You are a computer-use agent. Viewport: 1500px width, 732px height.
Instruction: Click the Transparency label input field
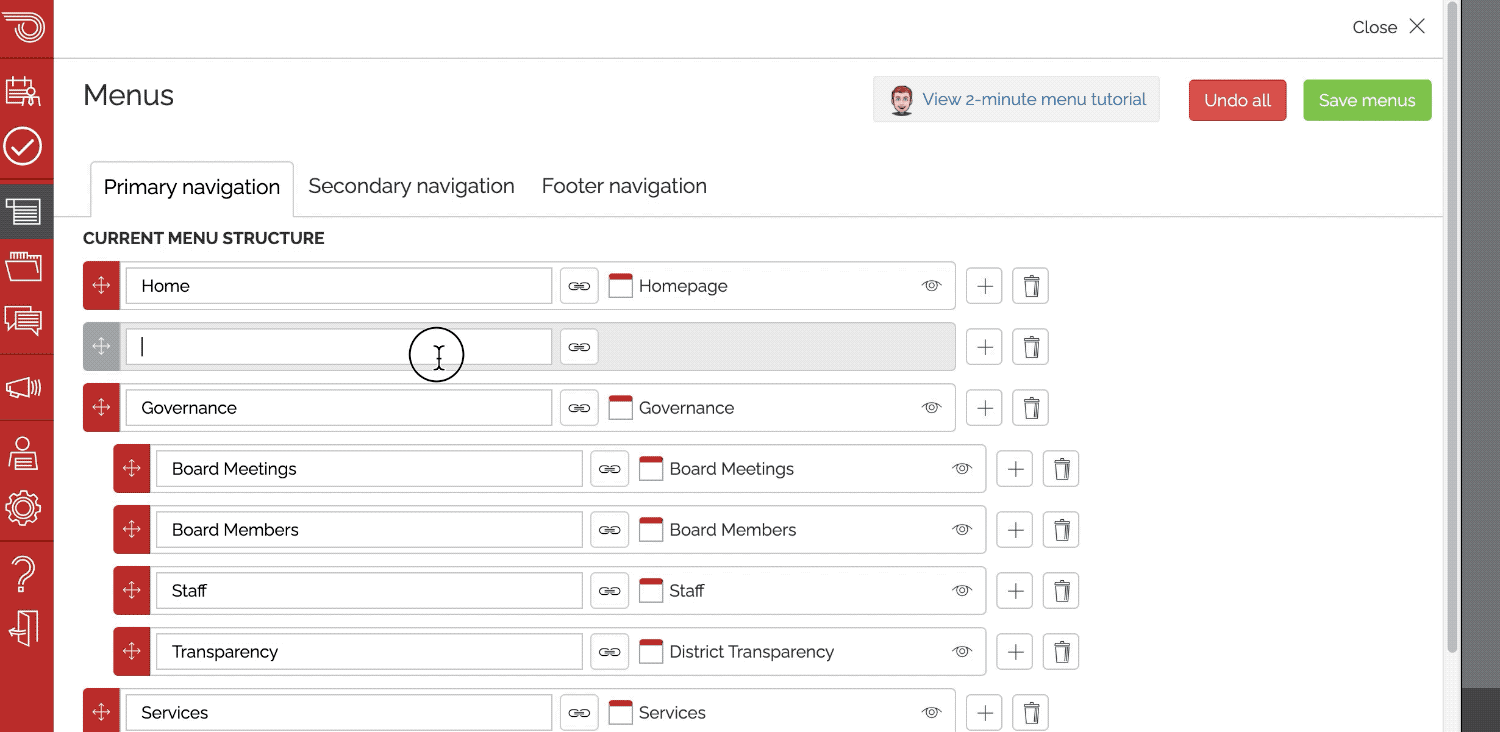[x=369, y=652]
